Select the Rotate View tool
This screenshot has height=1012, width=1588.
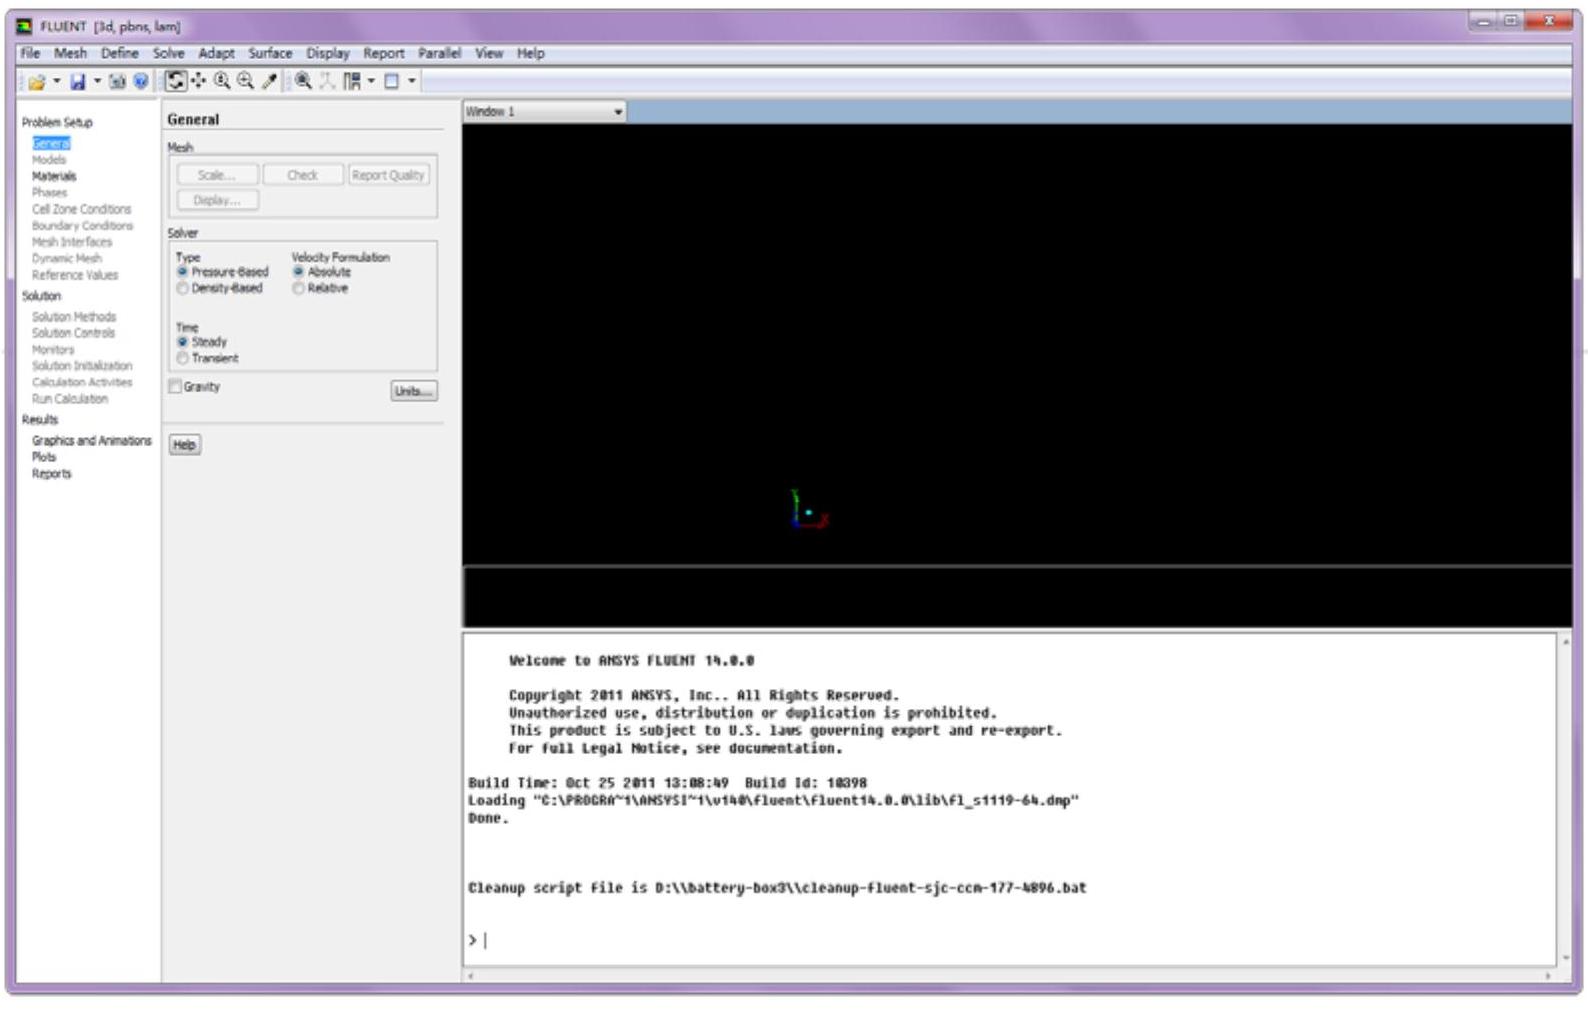tap(176, 81)
